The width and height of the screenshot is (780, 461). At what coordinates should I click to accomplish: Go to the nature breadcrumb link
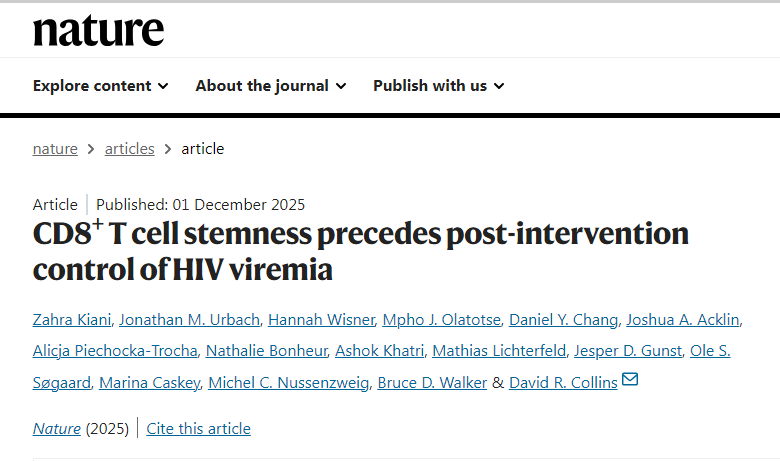pos(55,149)
